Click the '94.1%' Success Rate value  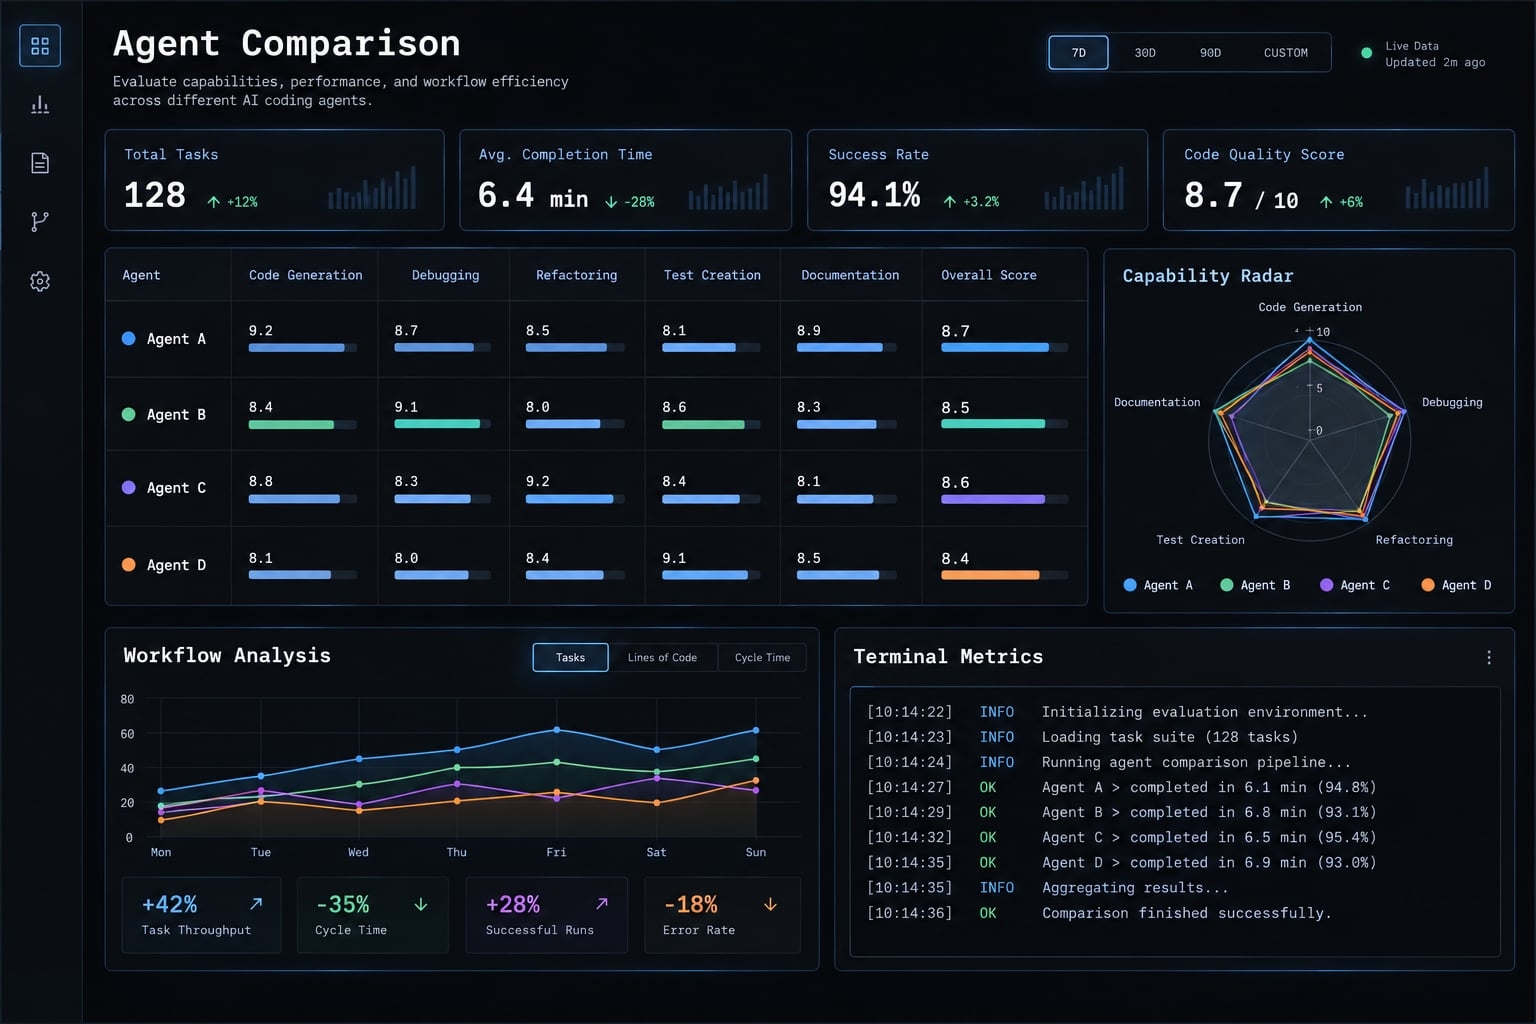pos(874,194)
